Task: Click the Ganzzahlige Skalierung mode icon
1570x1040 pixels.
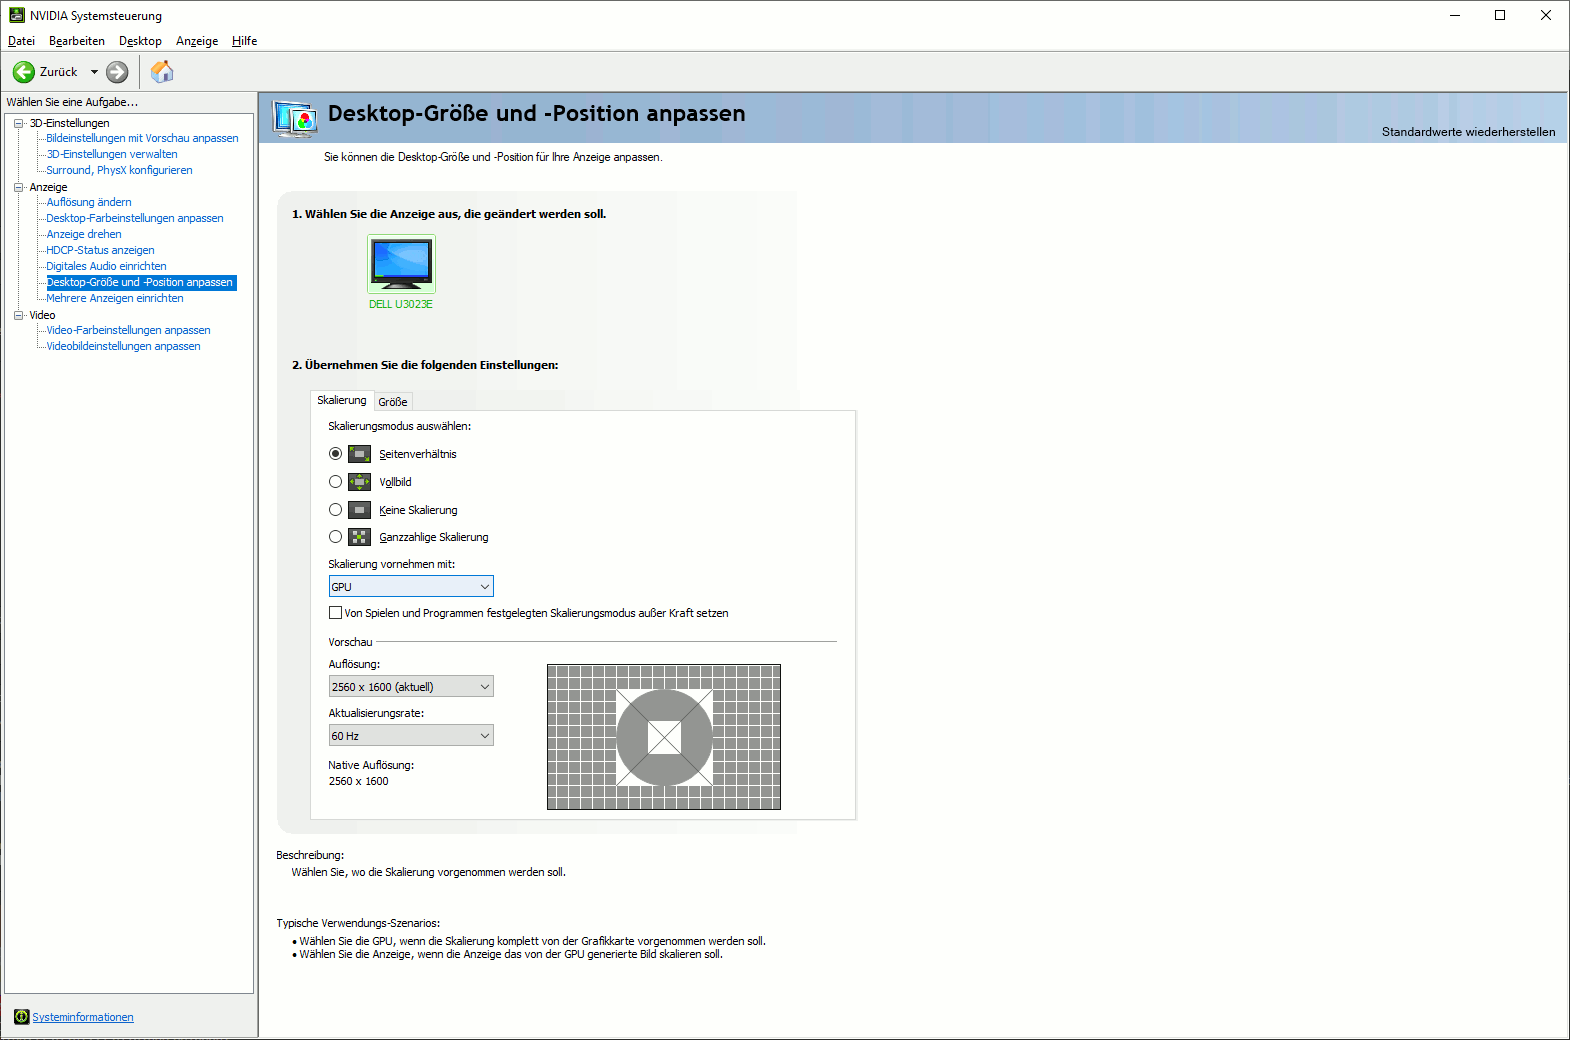Action: 359,537
